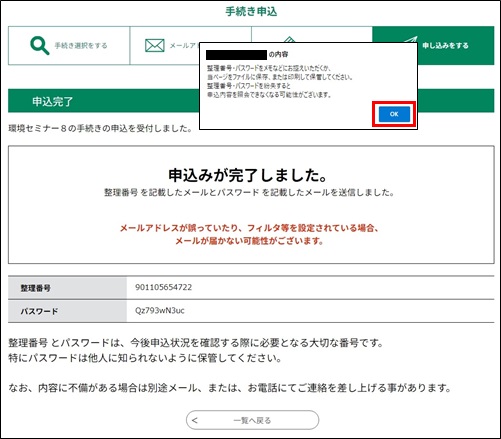Click the dialog message about 整理番号・パスワード
The image size is (501, 439).
[x=280, y=81]
